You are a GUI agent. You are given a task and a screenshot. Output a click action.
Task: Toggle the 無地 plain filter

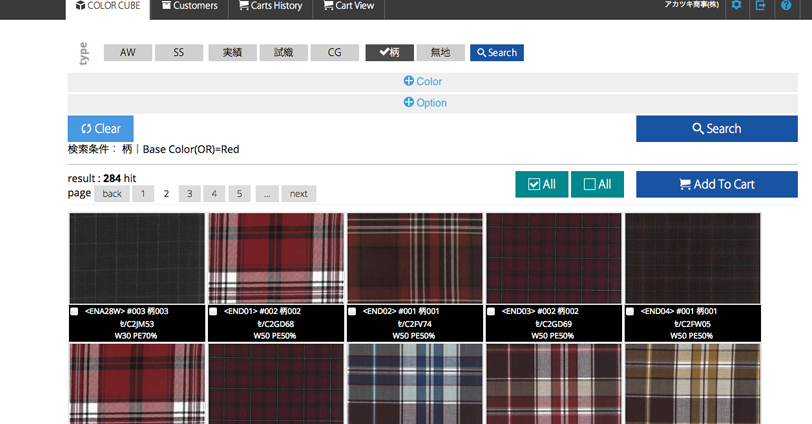coord(441,52)
